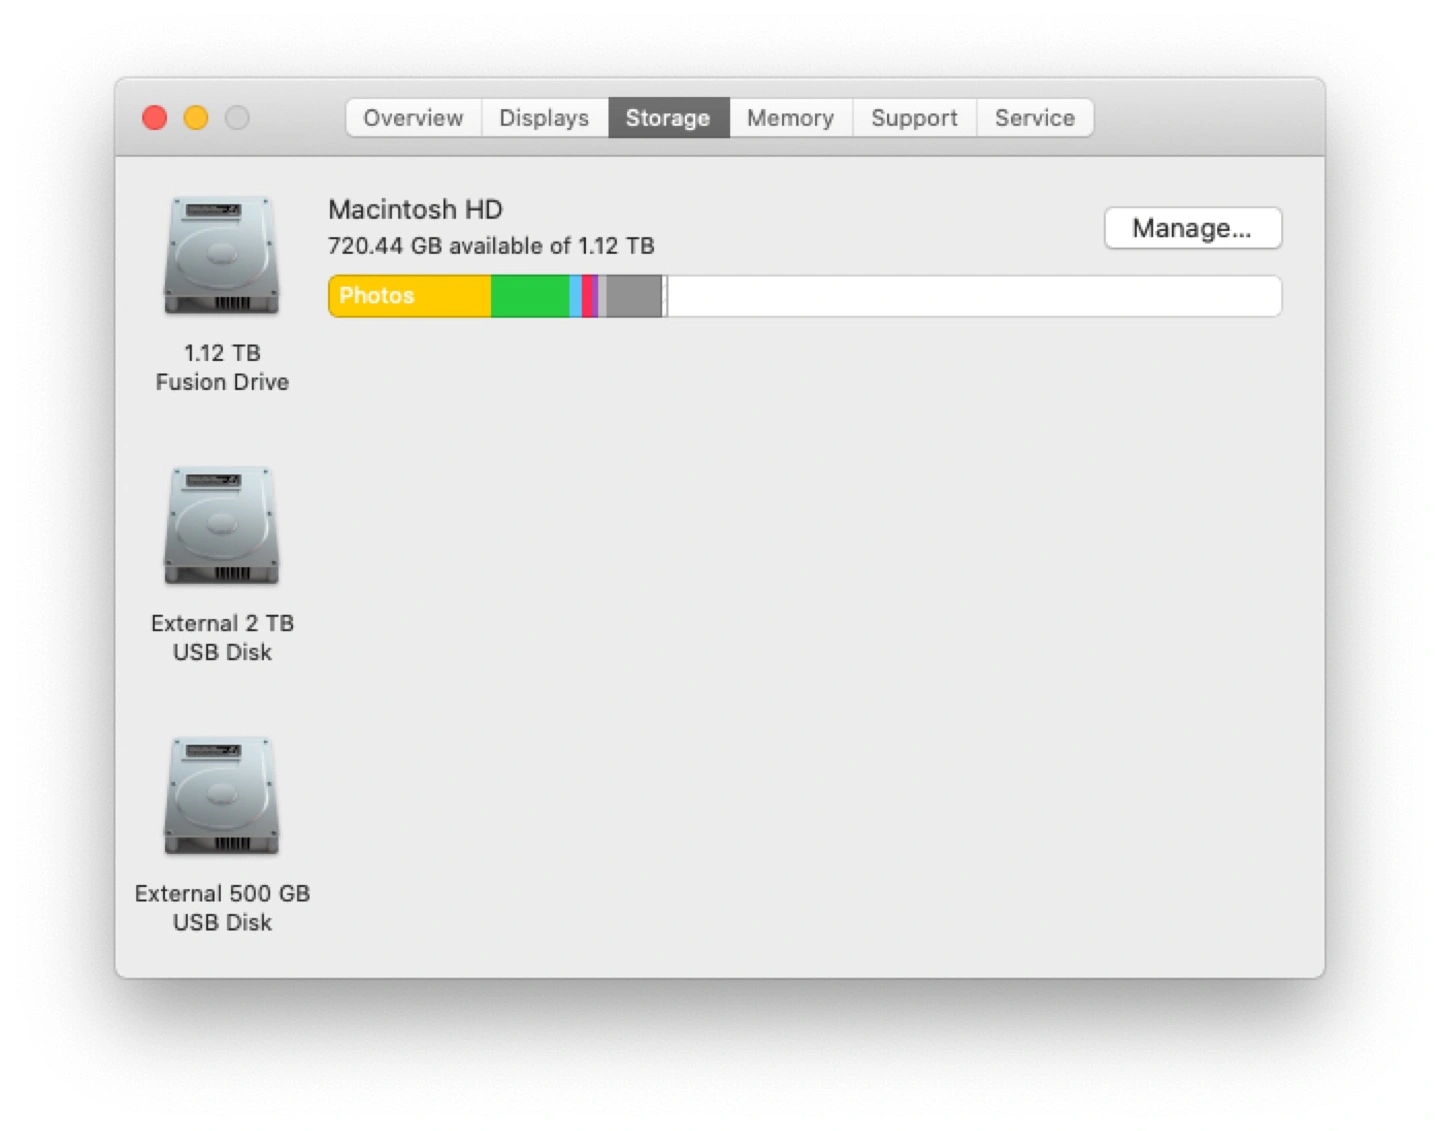Open the Support tab
The image size is (1440, 1131).
pos(914,118)
